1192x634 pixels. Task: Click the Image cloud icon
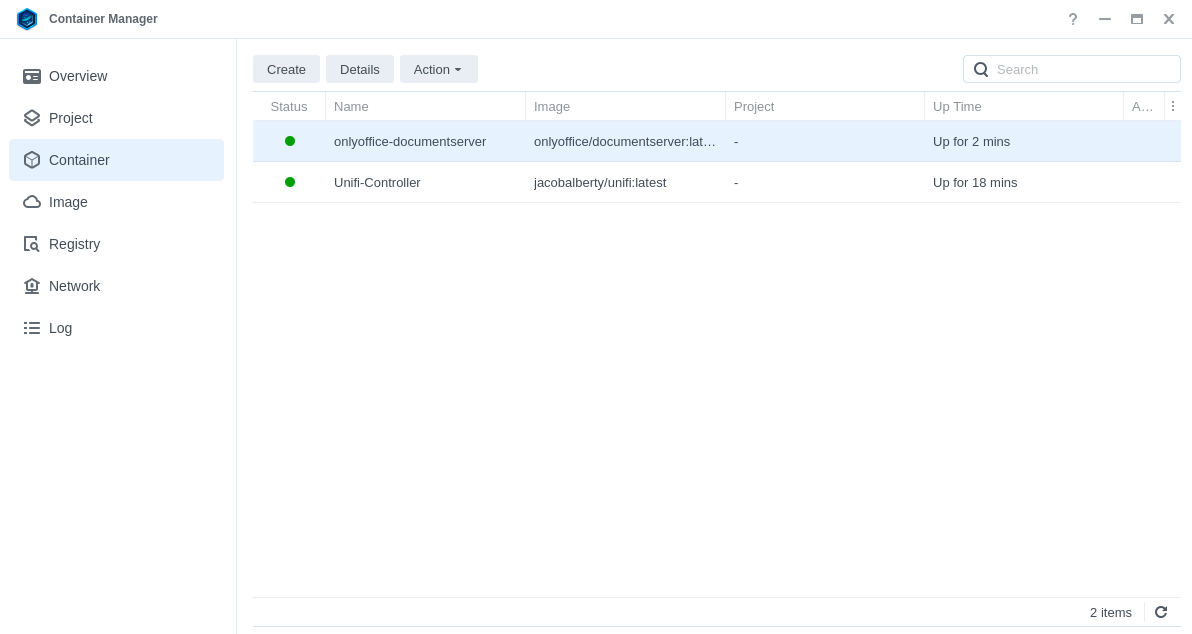coord(32,202)
